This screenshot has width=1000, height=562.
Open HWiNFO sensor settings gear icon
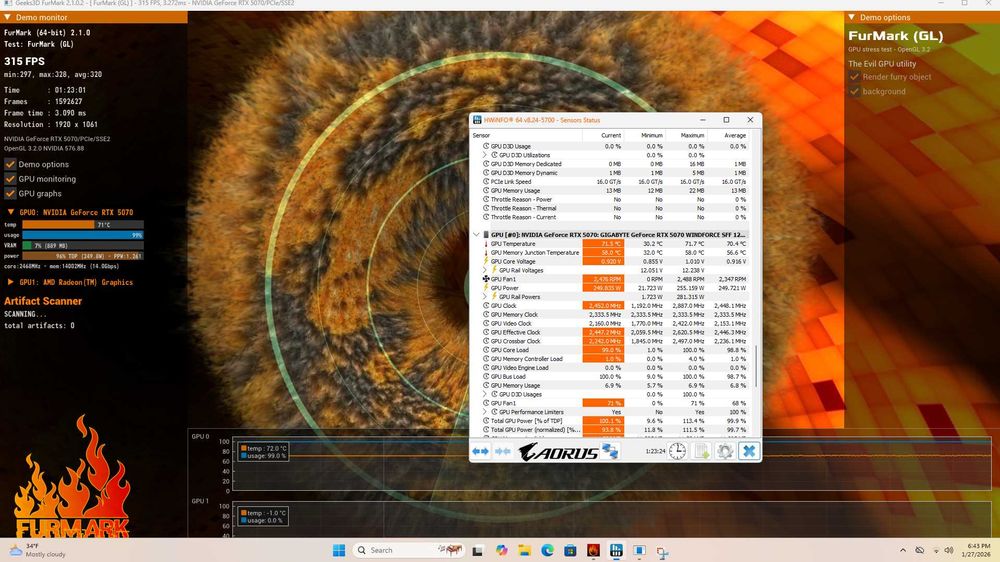coord(725,451)
